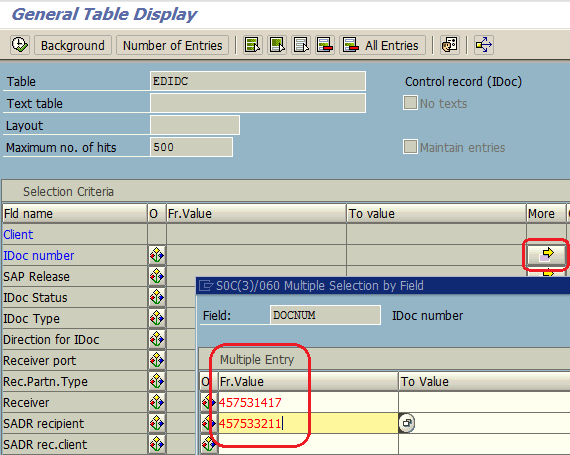Open selection options icon for IDoc Type
The image size is (570, 455).
pos(157,318)
